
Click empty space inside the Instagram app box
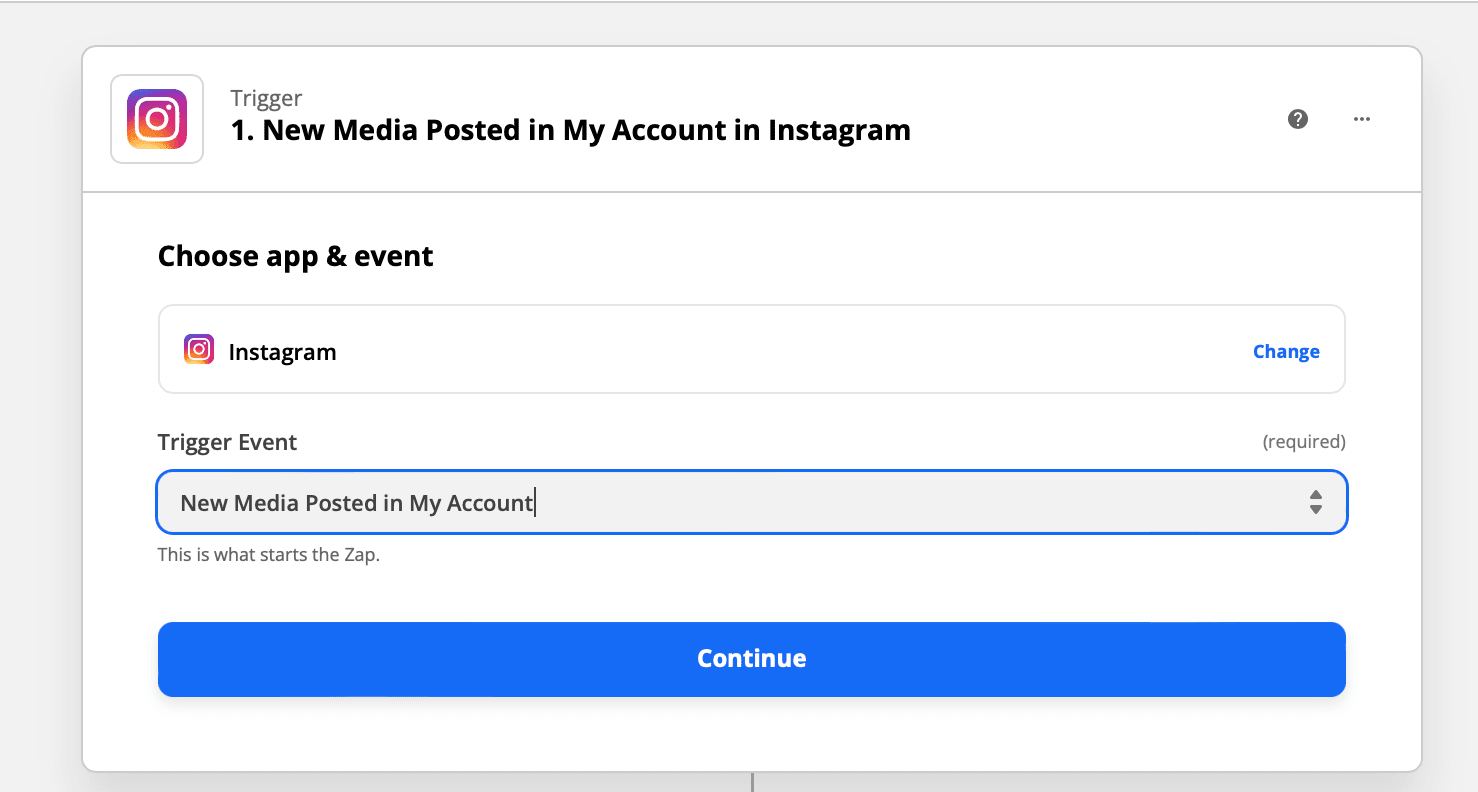point(790,350)
